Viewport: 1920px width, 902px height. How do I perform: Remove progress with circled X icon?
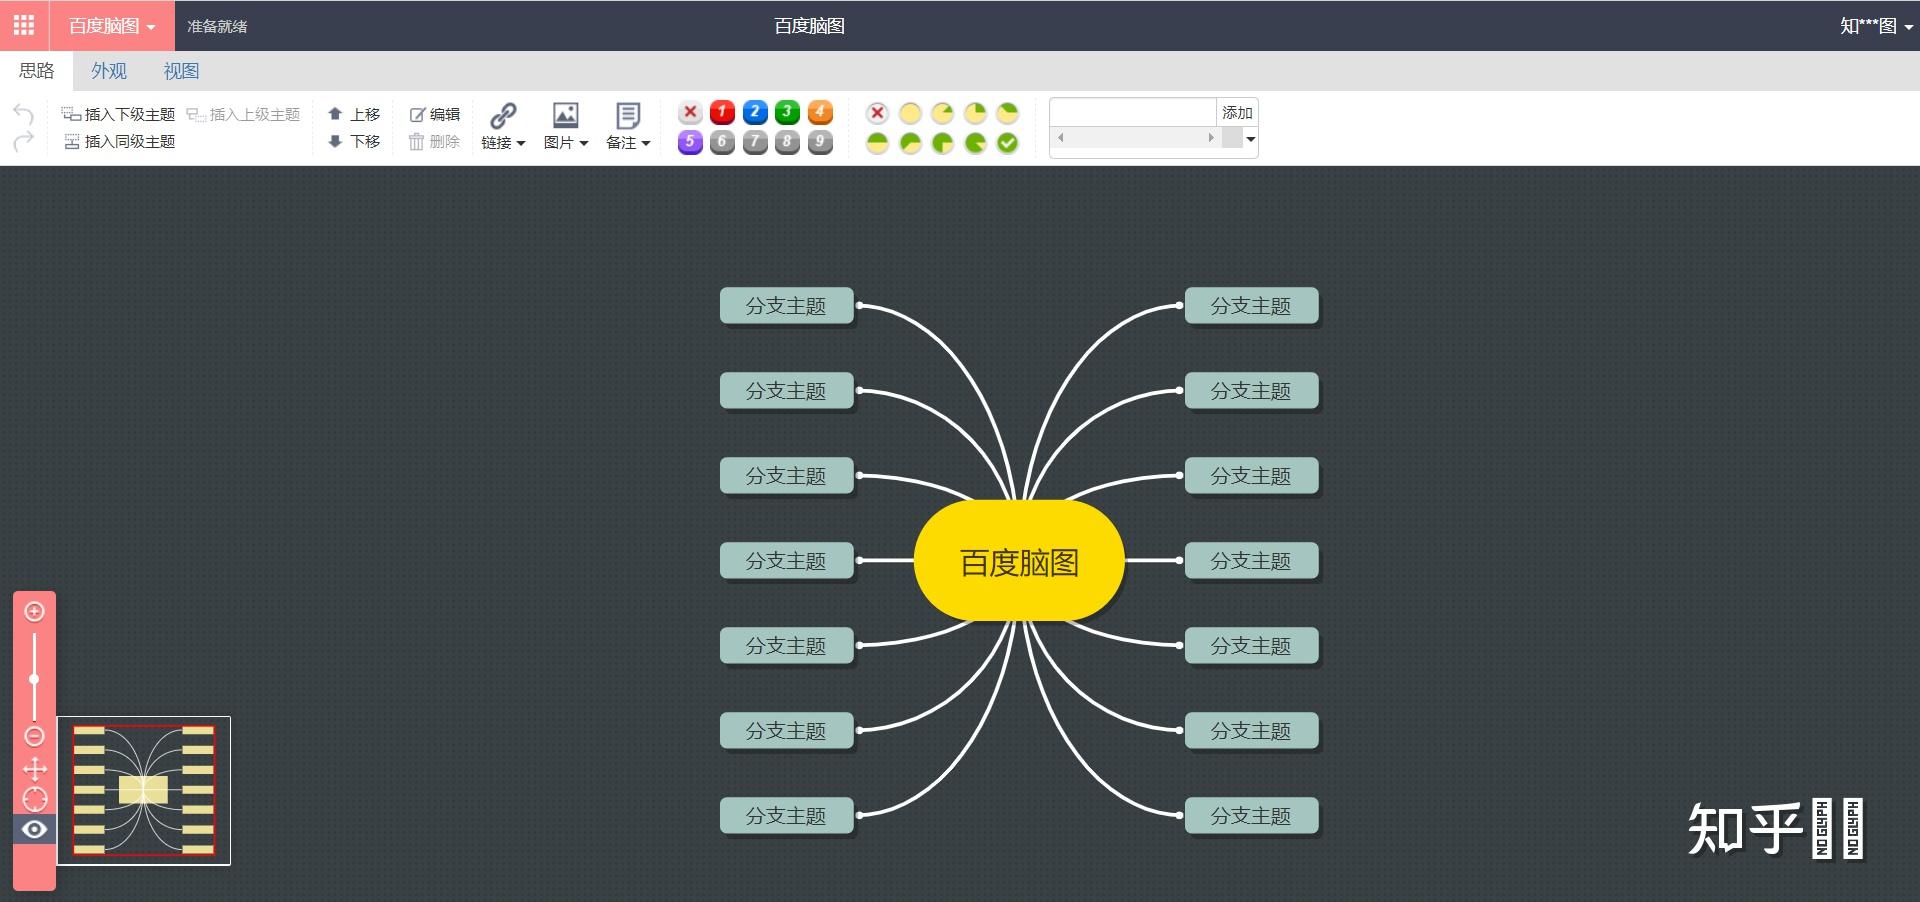click(877, 113)
